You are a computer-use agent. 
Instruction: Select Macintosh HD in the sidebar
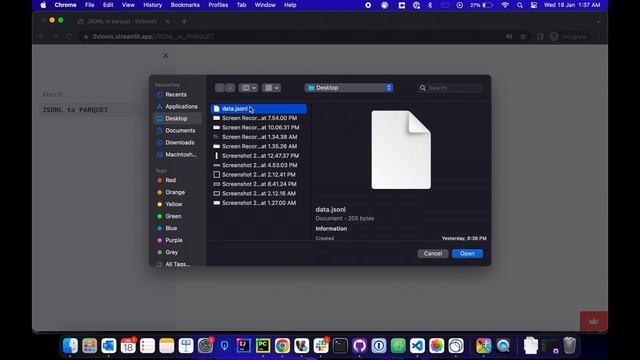point(176,155)
